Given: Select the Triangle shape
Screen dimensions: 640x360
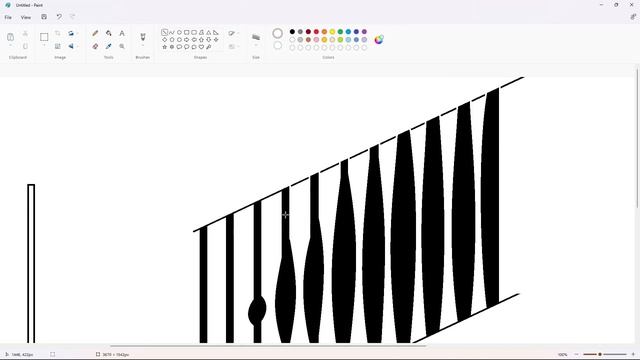Looking at the screenshot, I should [x=209, y=32].
